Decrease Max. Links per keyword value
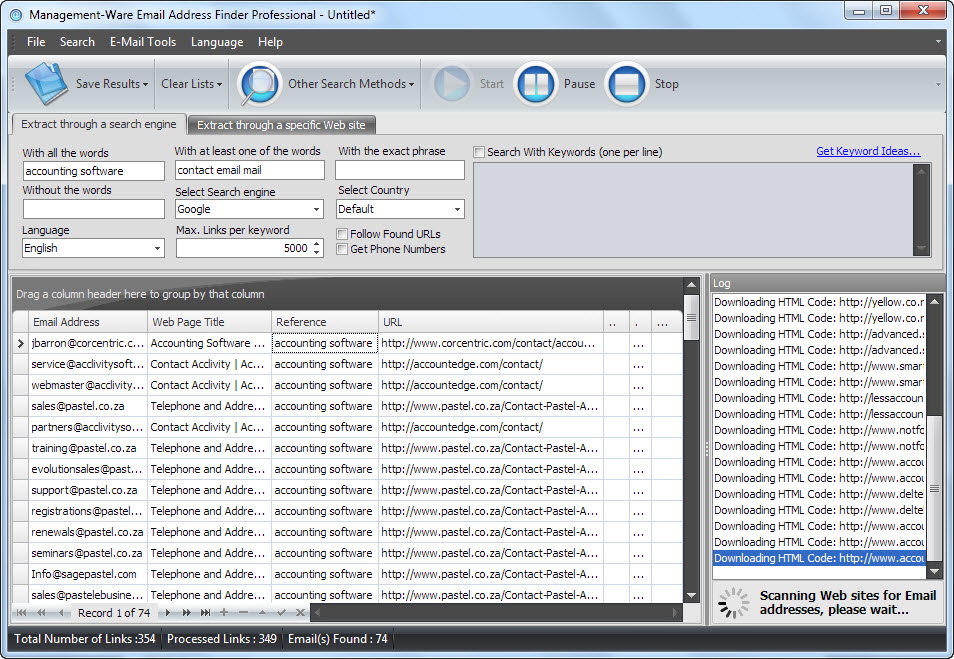The height and width of the screenshot is (659, 954). pos(316,252)
